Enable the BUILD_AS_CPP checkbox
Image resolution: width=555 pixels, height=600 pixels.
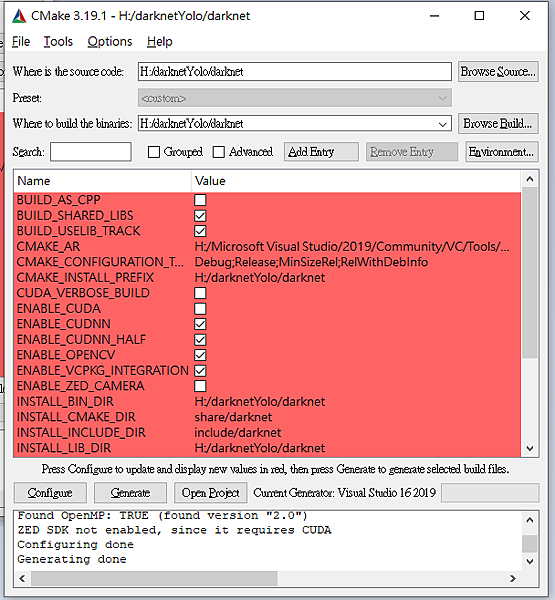(200, 200)
